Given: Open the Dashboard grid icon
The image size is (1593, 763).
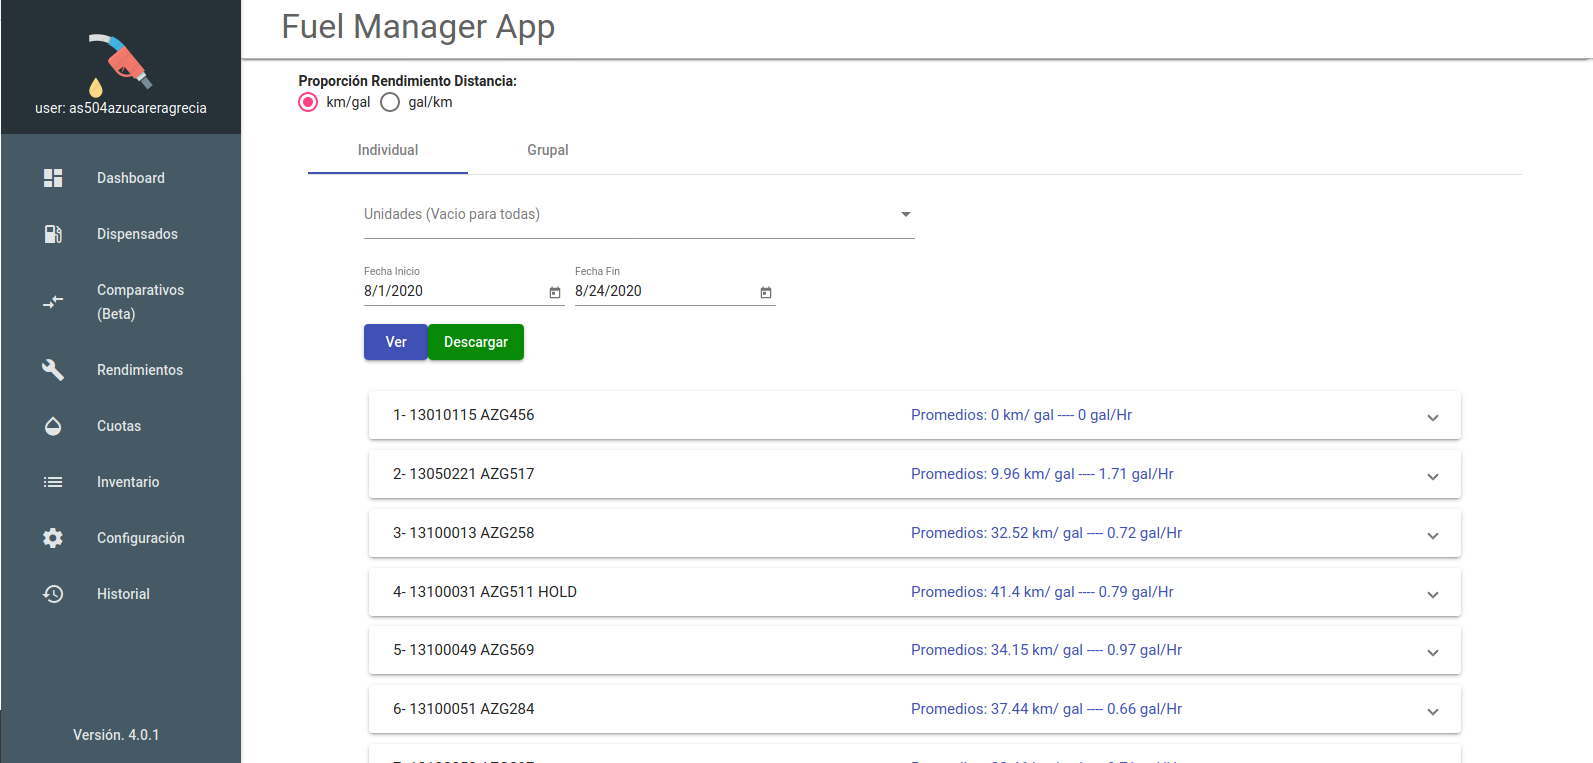Looking at the screenshot, I should [53, 178].
